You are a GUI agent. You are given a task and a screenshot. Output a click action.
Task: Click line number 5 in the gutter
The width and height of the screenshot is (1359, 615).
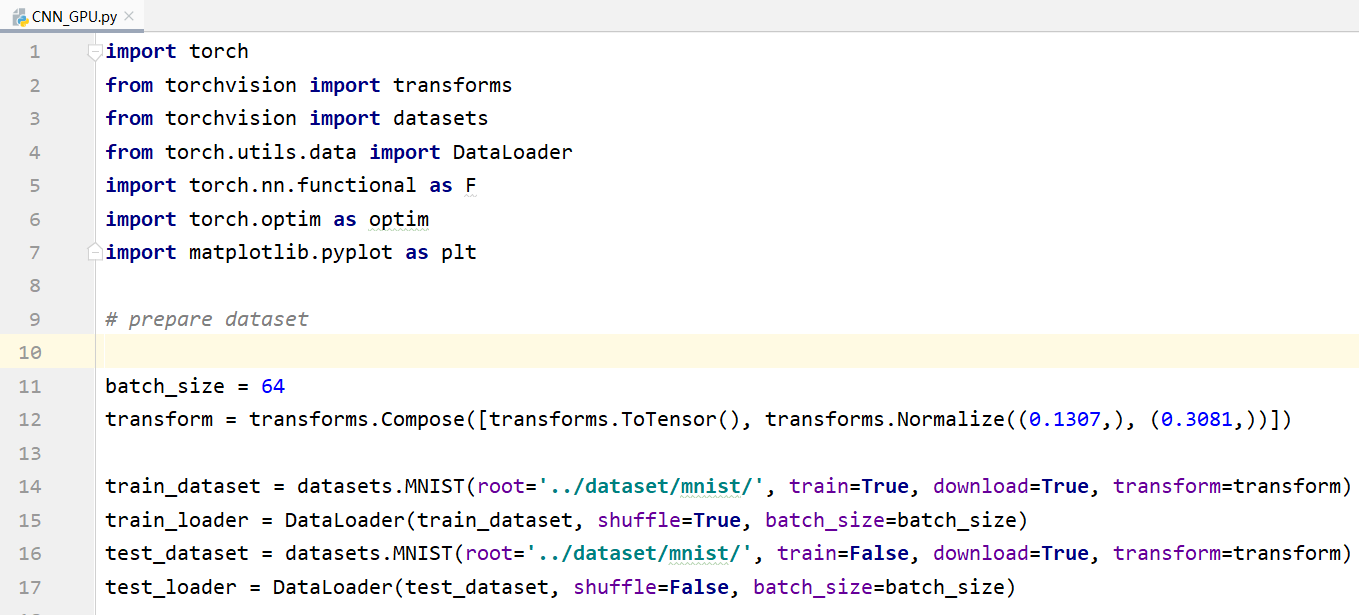pos(35,185)
